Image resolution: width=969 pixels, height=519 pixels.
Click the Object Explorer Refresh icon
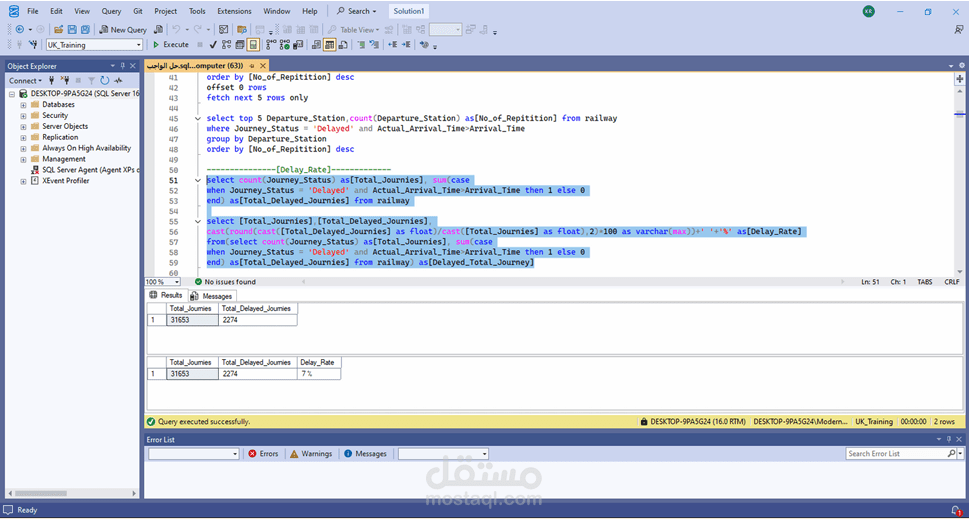click(x=104, y=80)
